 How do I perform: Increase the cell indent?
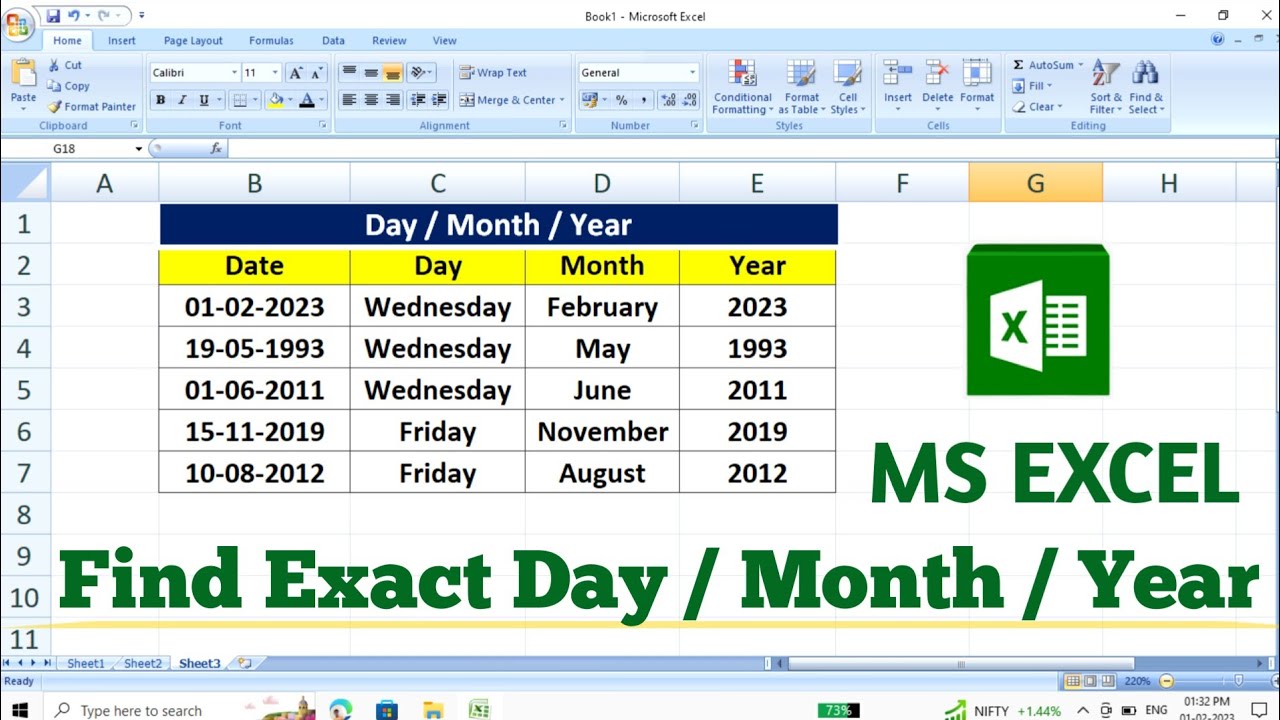439,100
